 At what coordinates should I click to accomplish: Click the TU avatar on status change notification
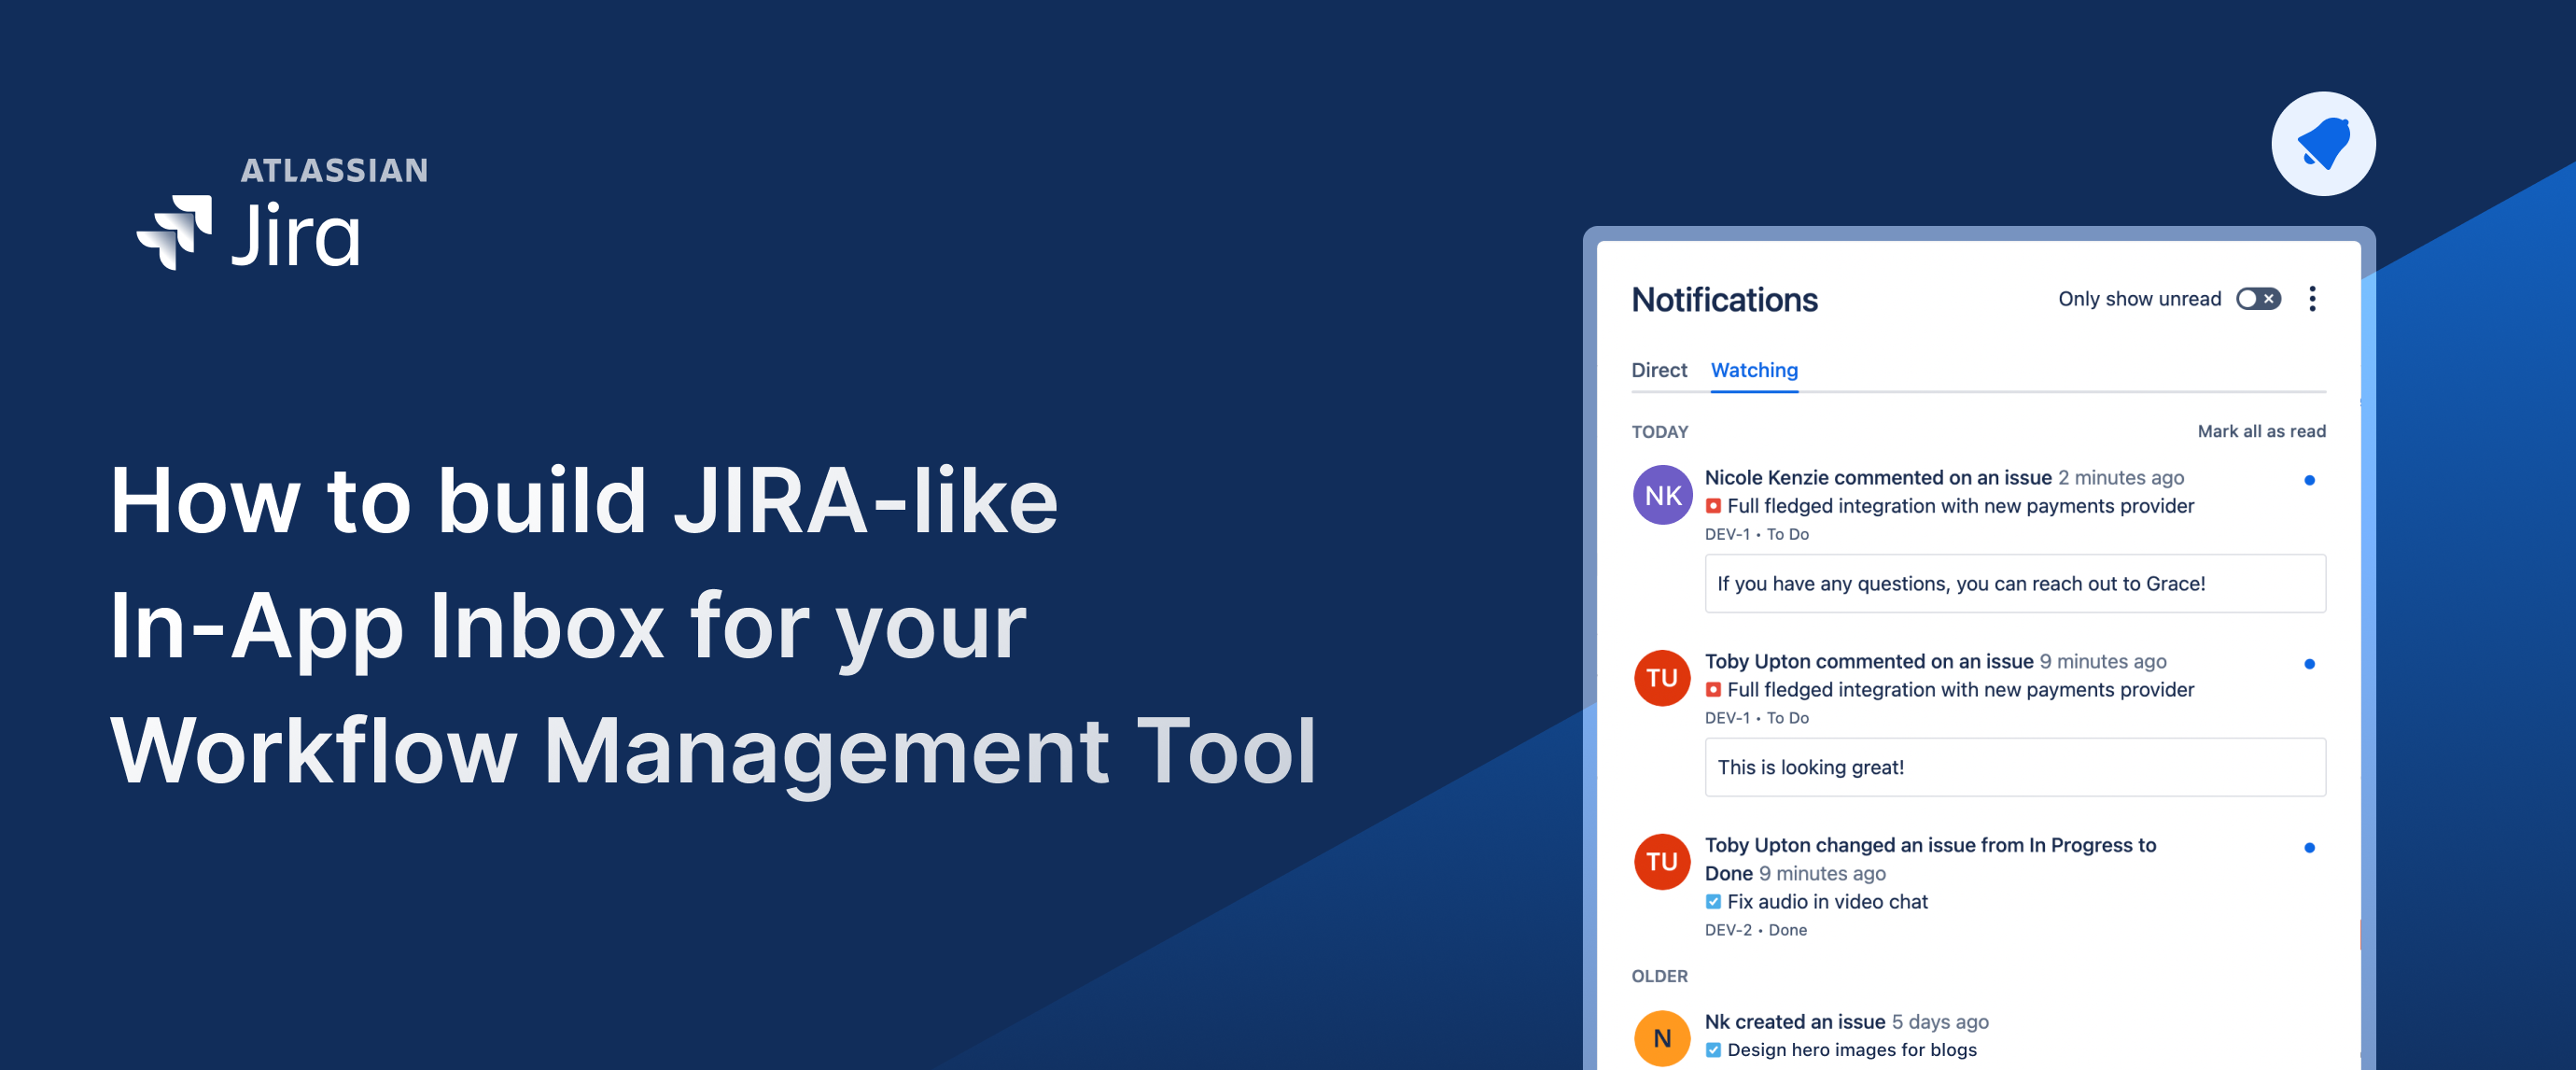[1662, 862]
